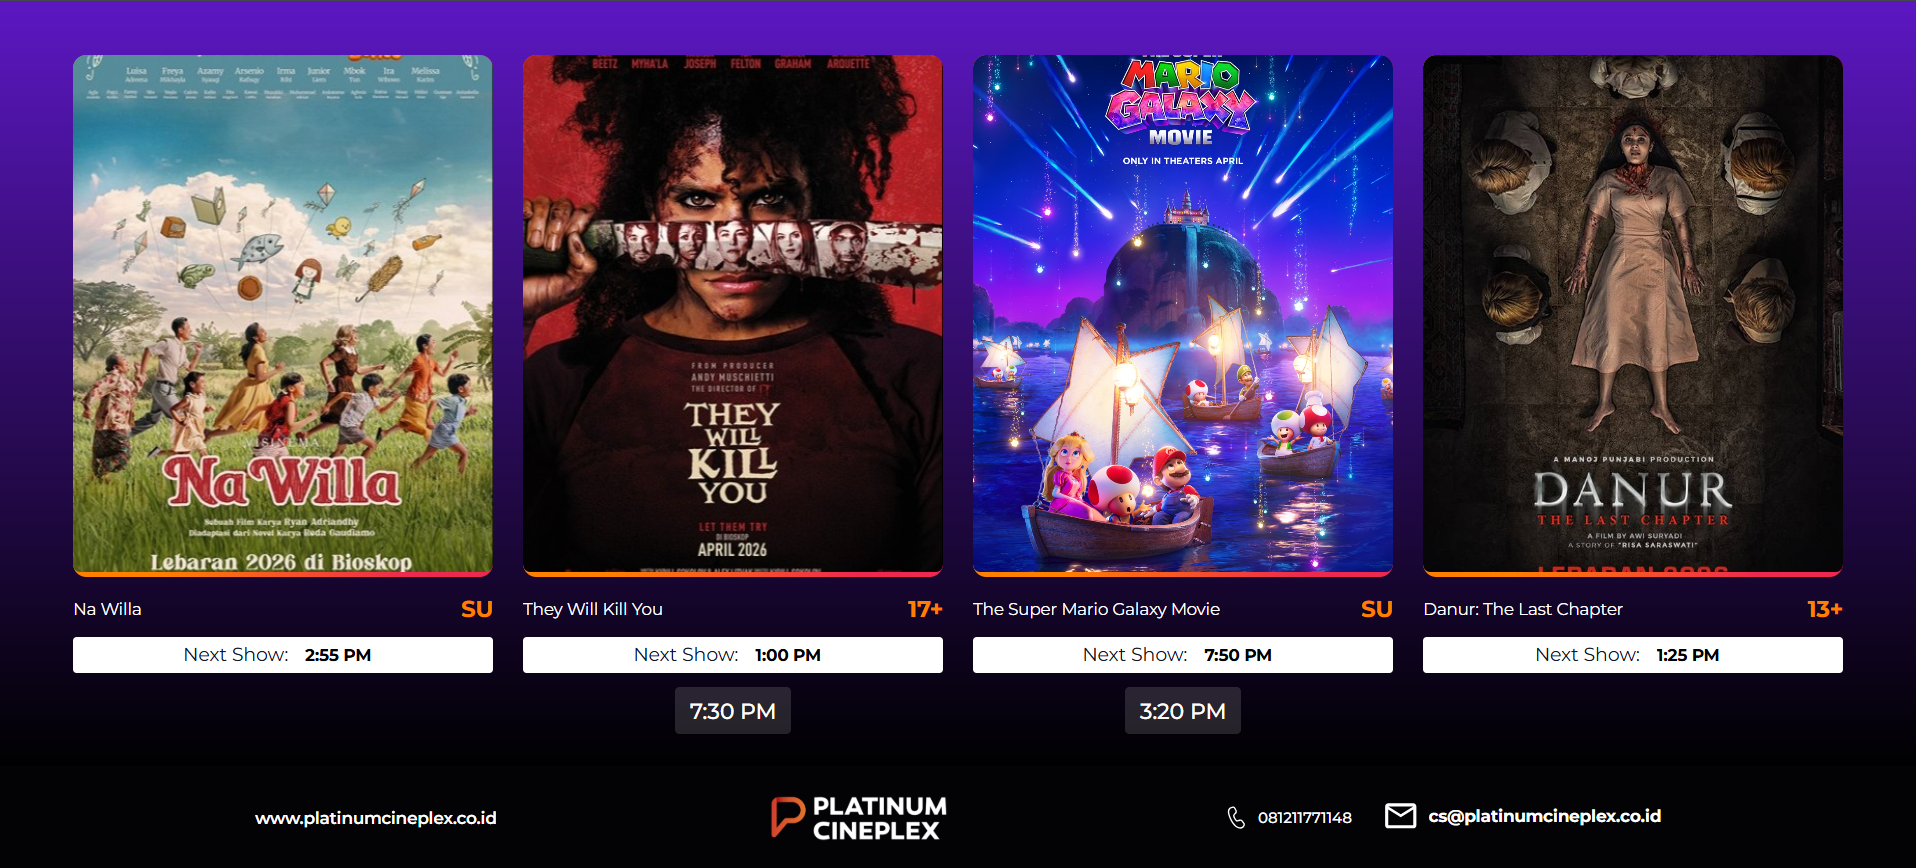Choose the Next Show 7:50 PM button
The height and width of the screenshot is (868, 1916).
point(1183,655)
